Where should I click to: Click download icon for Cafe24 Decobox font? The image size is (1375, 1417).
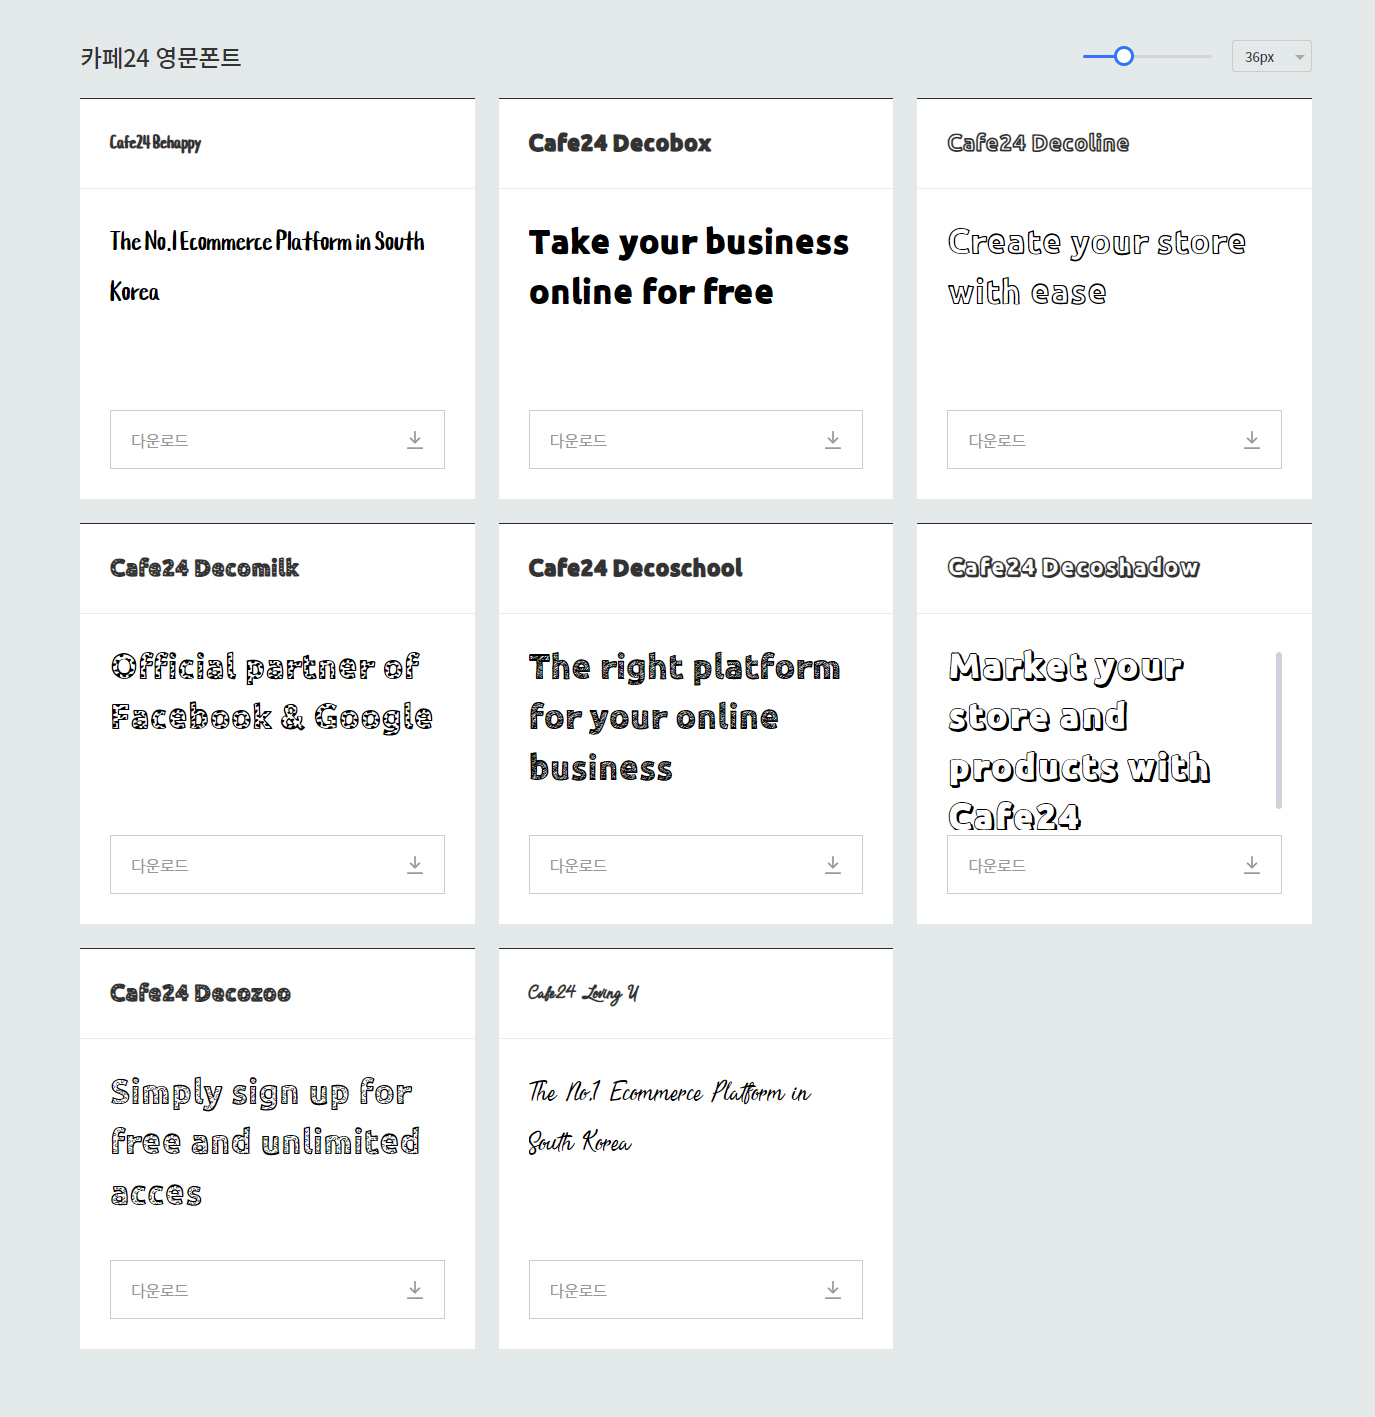[x=833, y=440]
